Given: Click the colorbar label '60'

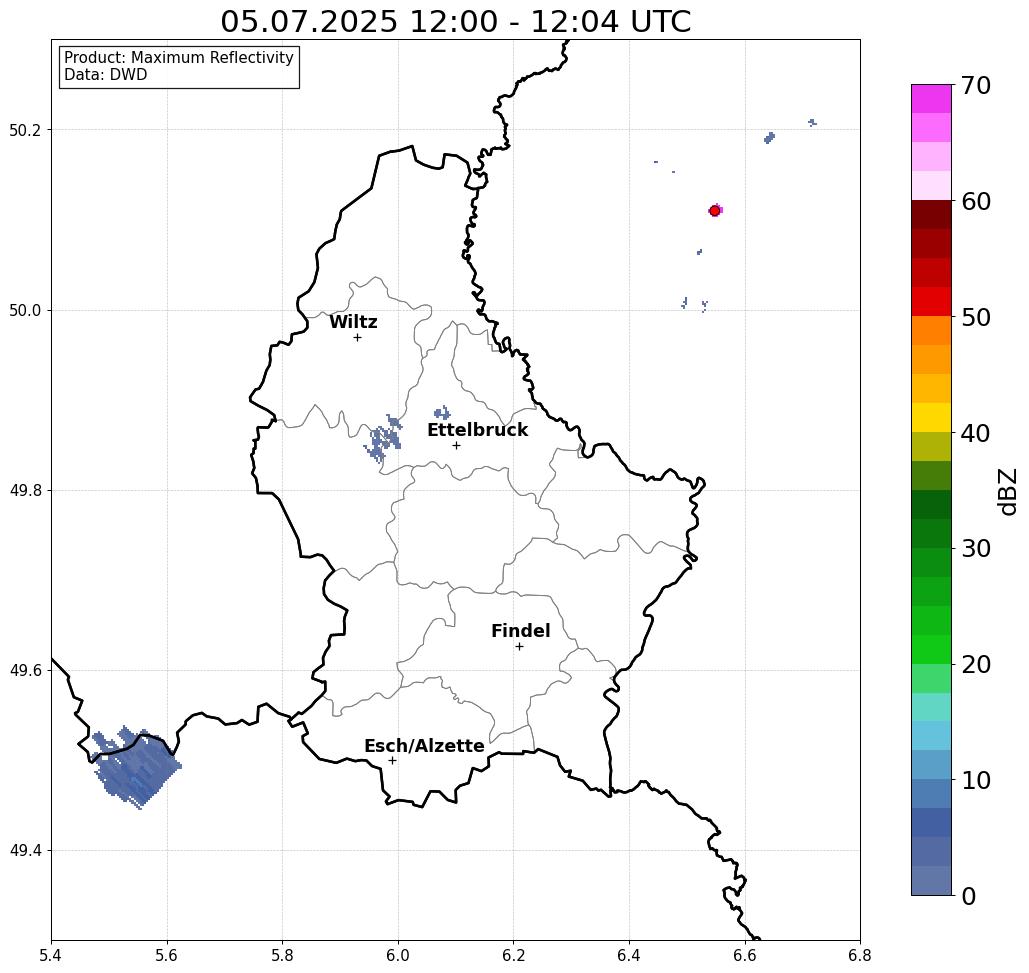Looking at the screenshot, I should [x=975, y=201].
